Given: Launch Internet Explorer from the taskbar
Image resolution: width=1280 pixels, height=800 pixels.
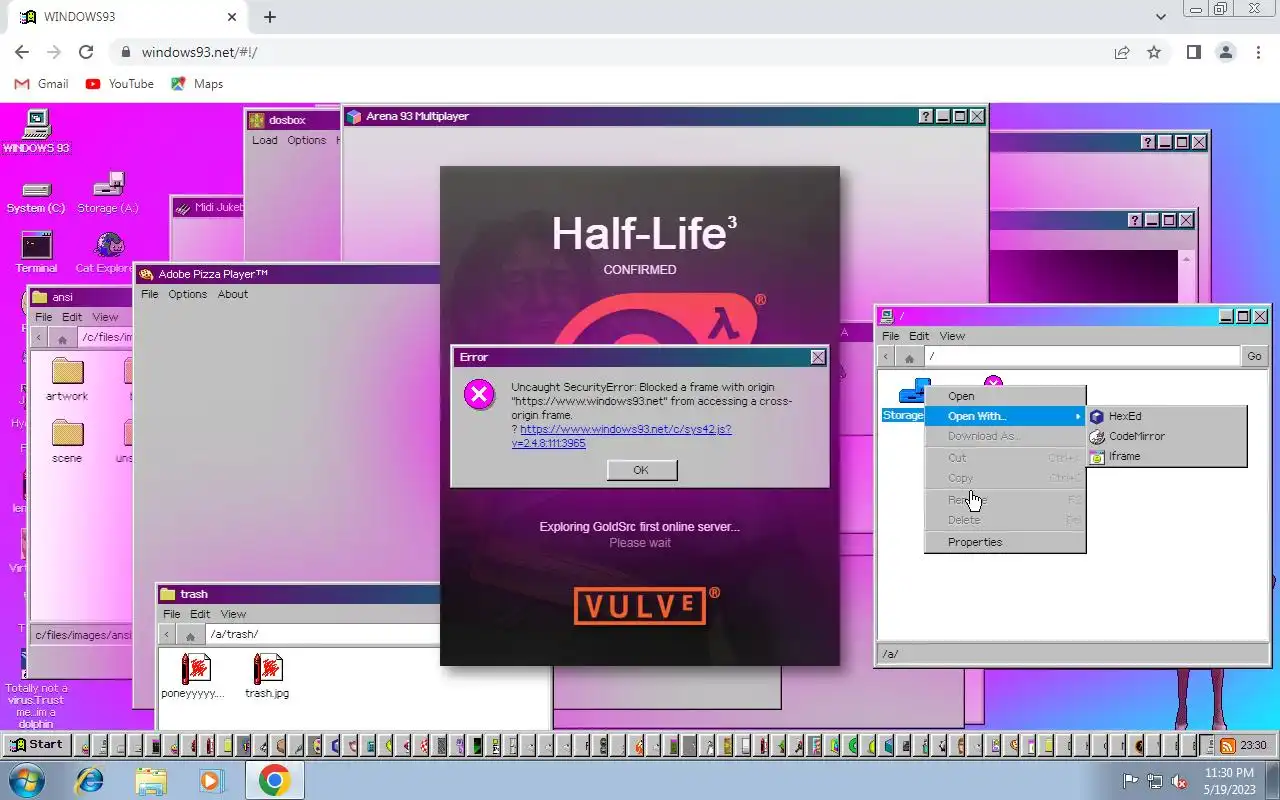Looking at the screenshot, I should [x=90, y=780].
